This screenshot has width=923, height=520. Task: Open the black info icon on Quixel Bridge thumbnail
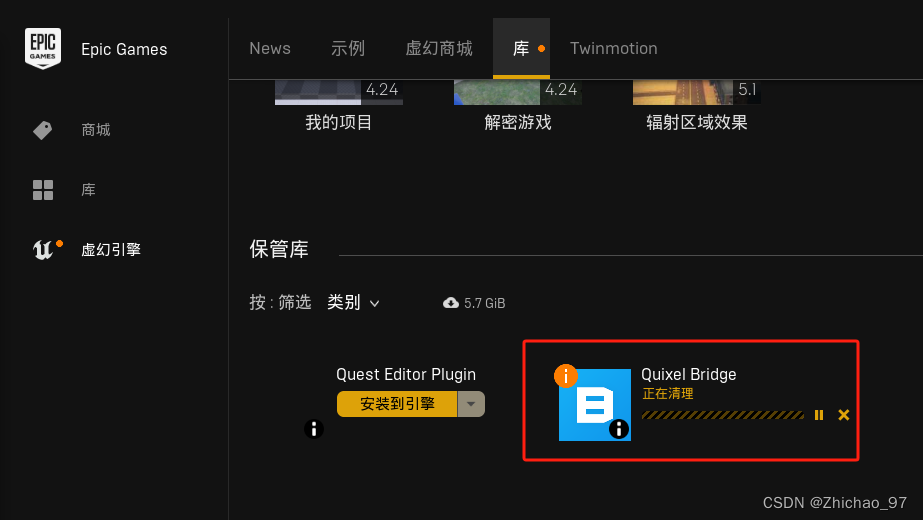619,429
